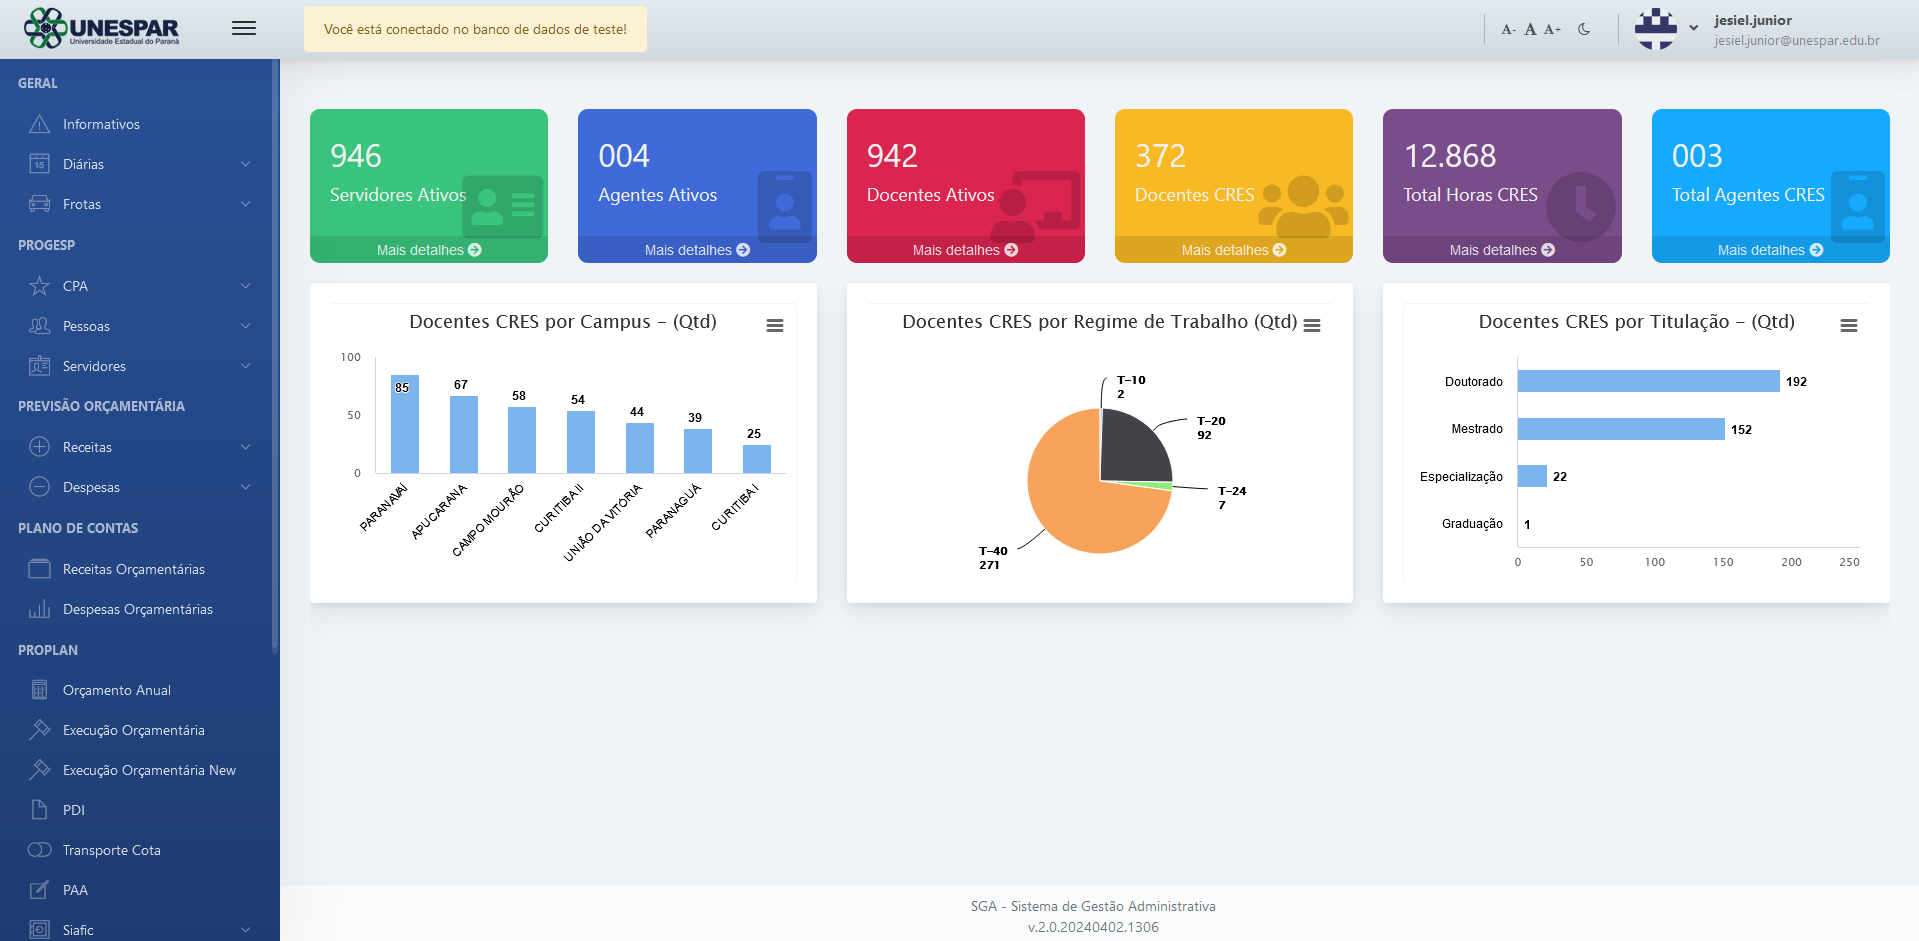Open Mais detalhes for Total Agentes CRES

coord(1770,250)
